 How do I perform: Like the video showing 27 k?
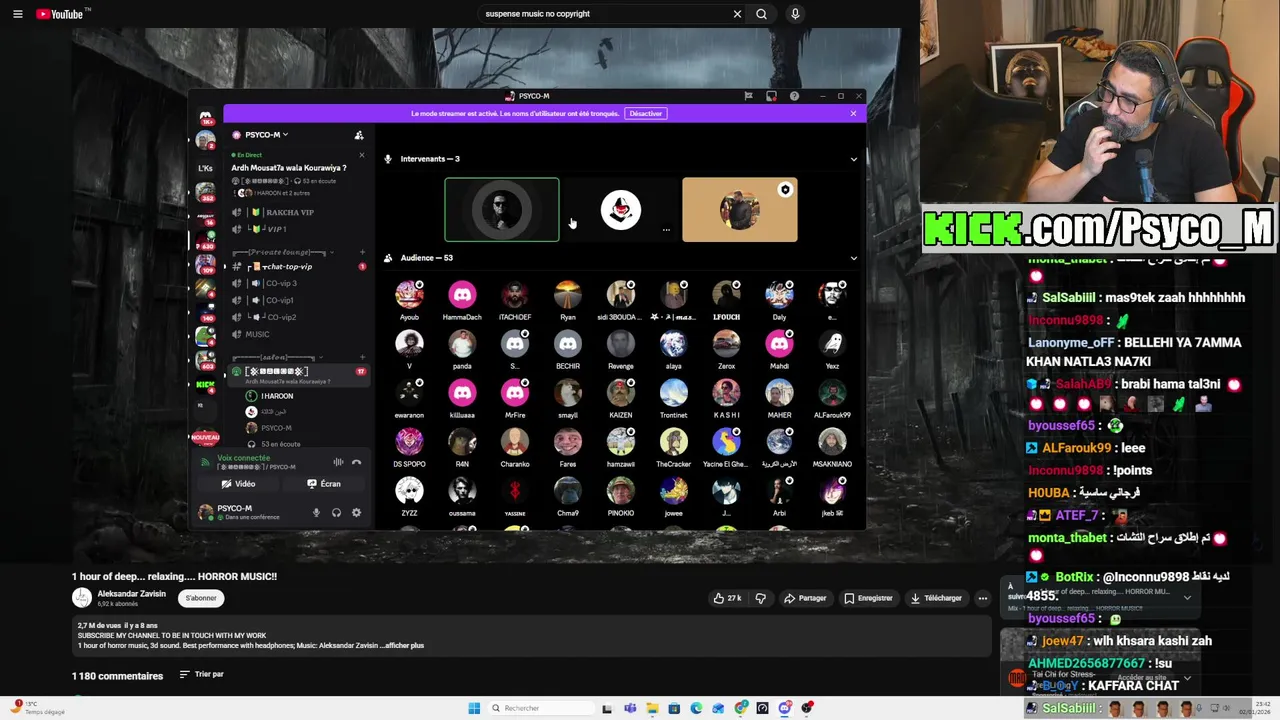pyautogui.click(x=727, y=598)
